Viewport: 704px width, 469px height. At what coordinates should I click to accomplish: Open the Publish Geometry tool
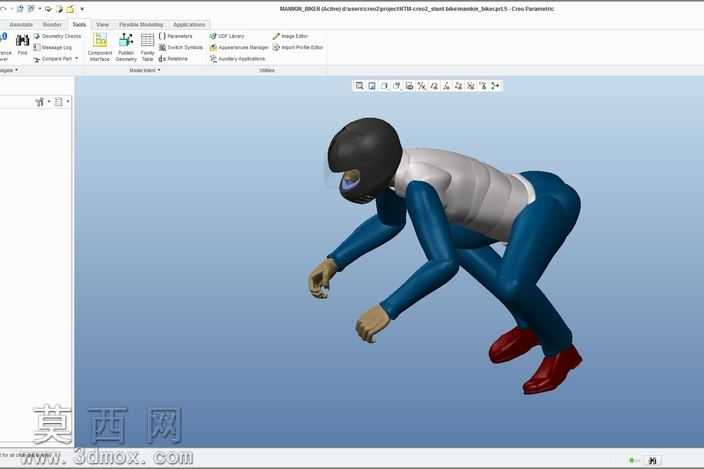click(126, 47)
